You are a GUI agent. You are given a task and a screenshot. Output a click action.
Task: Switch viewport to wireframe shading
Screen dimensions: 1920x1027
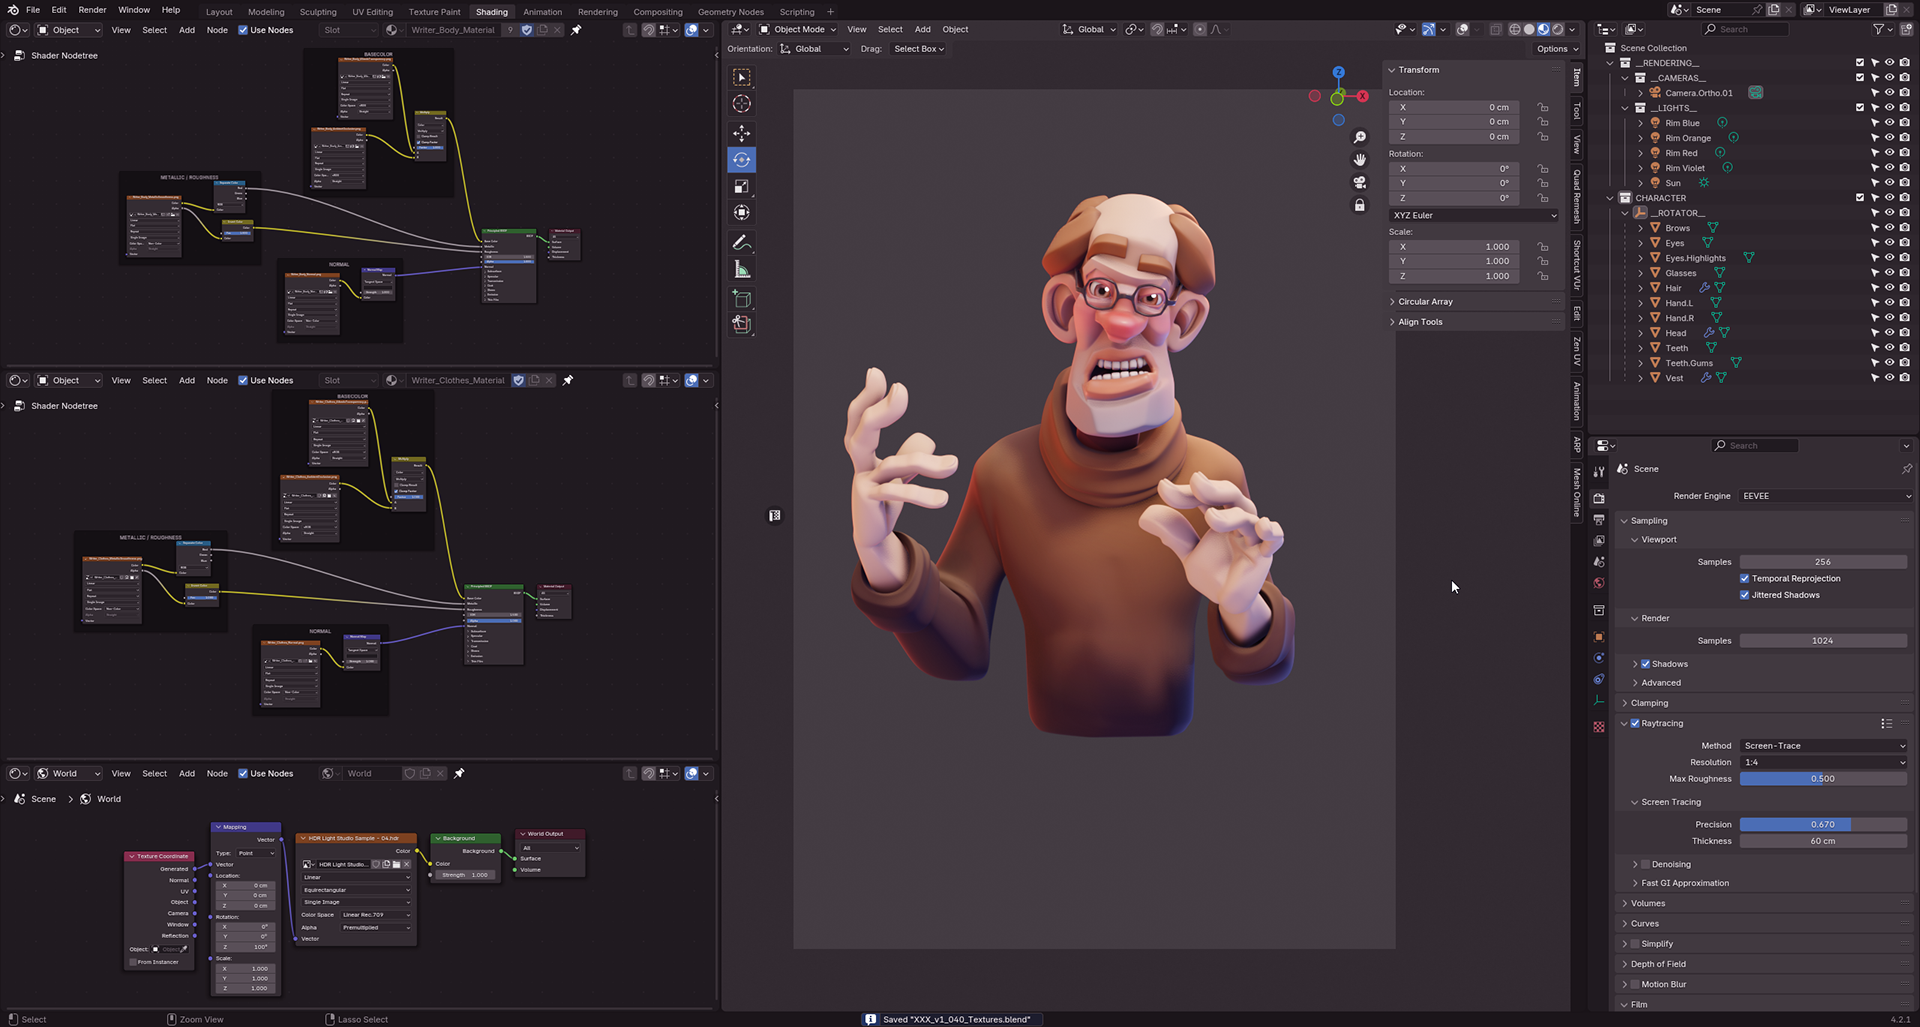point(1515,29)
